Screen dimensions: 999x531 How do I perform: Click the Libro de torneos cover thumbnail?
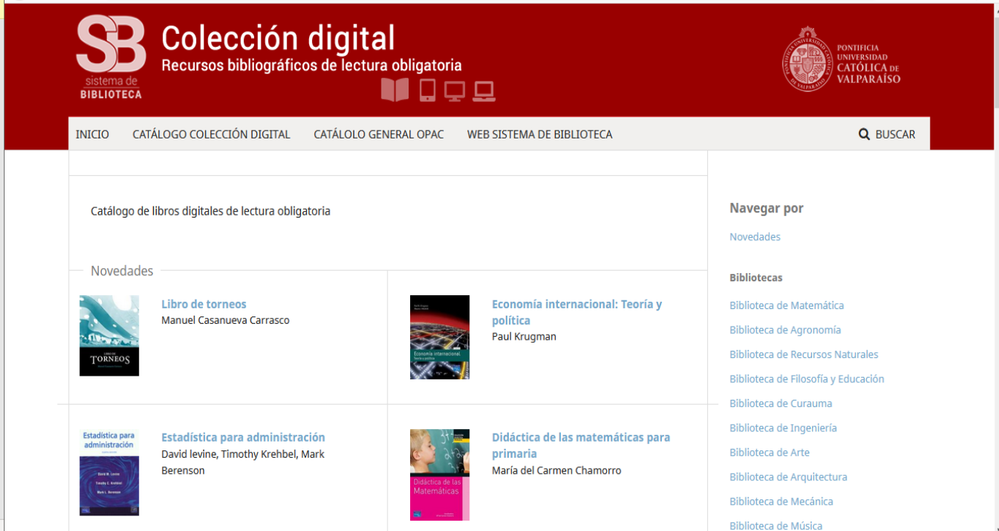point(109,335)
